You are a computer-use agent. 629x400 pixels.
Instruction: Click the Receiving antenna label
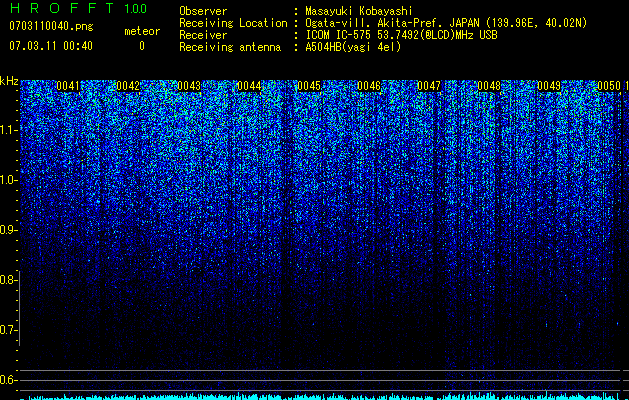230,47
